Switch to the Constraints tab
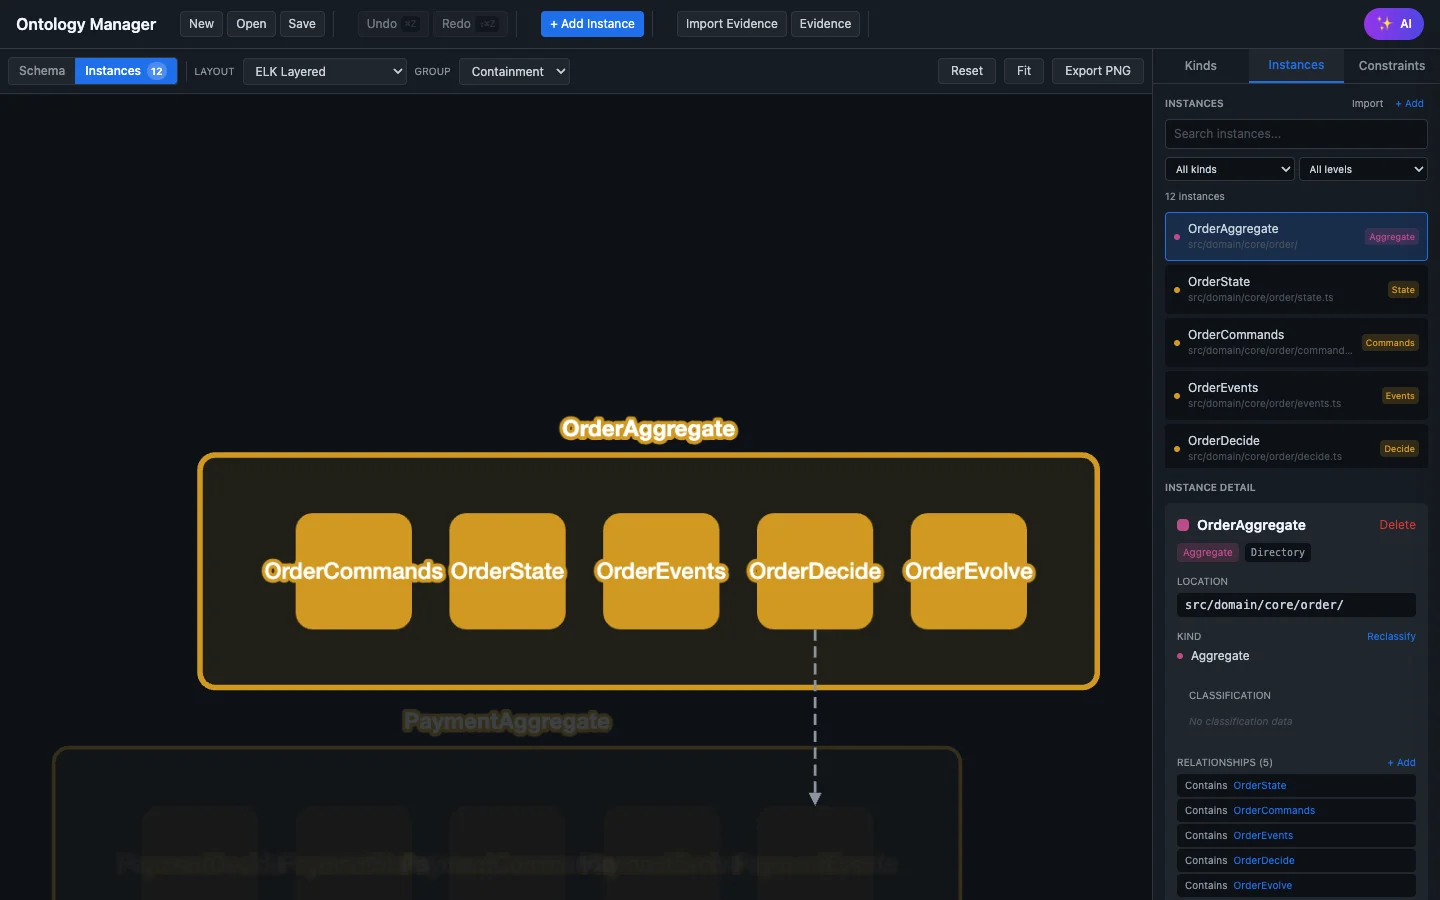The height and width of the screenshot is (900, 1440). (1391, 65)
